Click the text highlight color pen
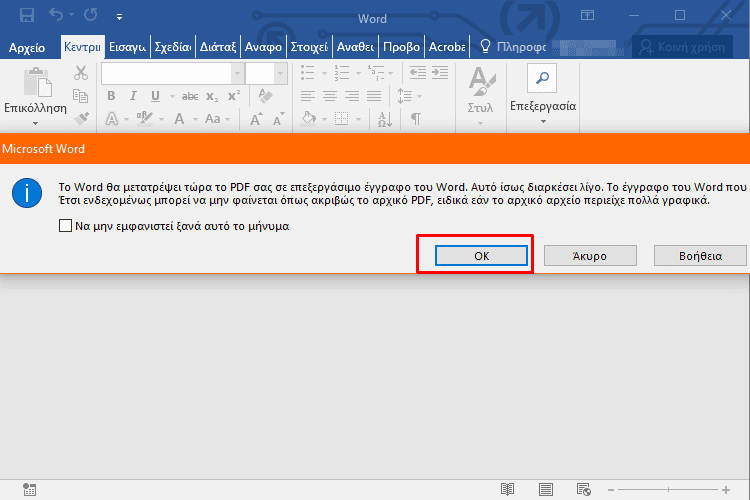This screenshot has width=750, height=500. pos(144,119)
